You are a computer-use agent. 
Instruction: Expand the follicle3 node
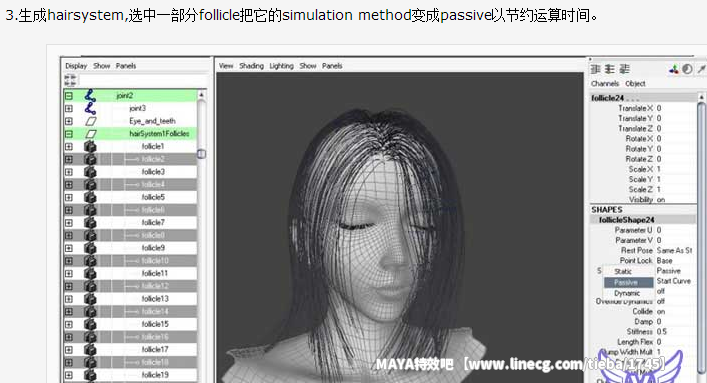pyautogui.click(x=69, y=172)
